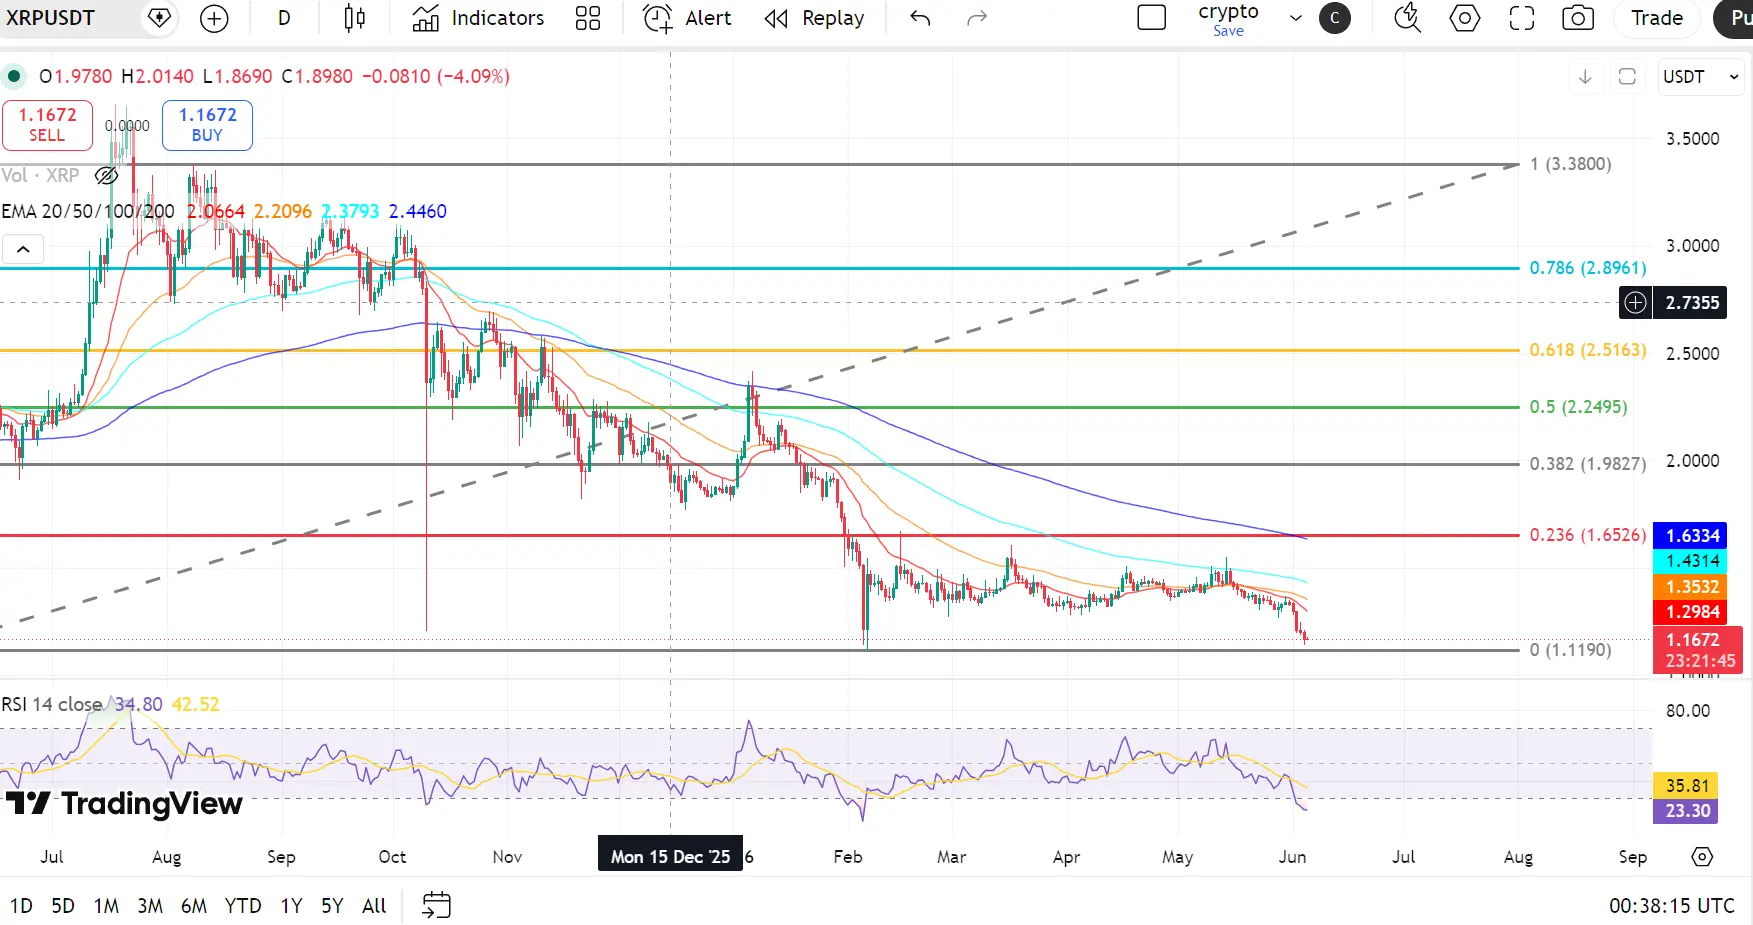Select the All date range

374,906
